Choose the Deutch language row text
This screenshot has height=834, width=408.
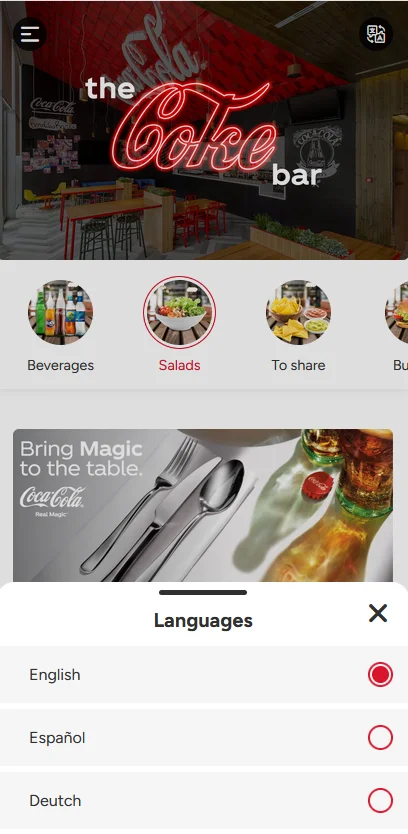pos(55,800)
